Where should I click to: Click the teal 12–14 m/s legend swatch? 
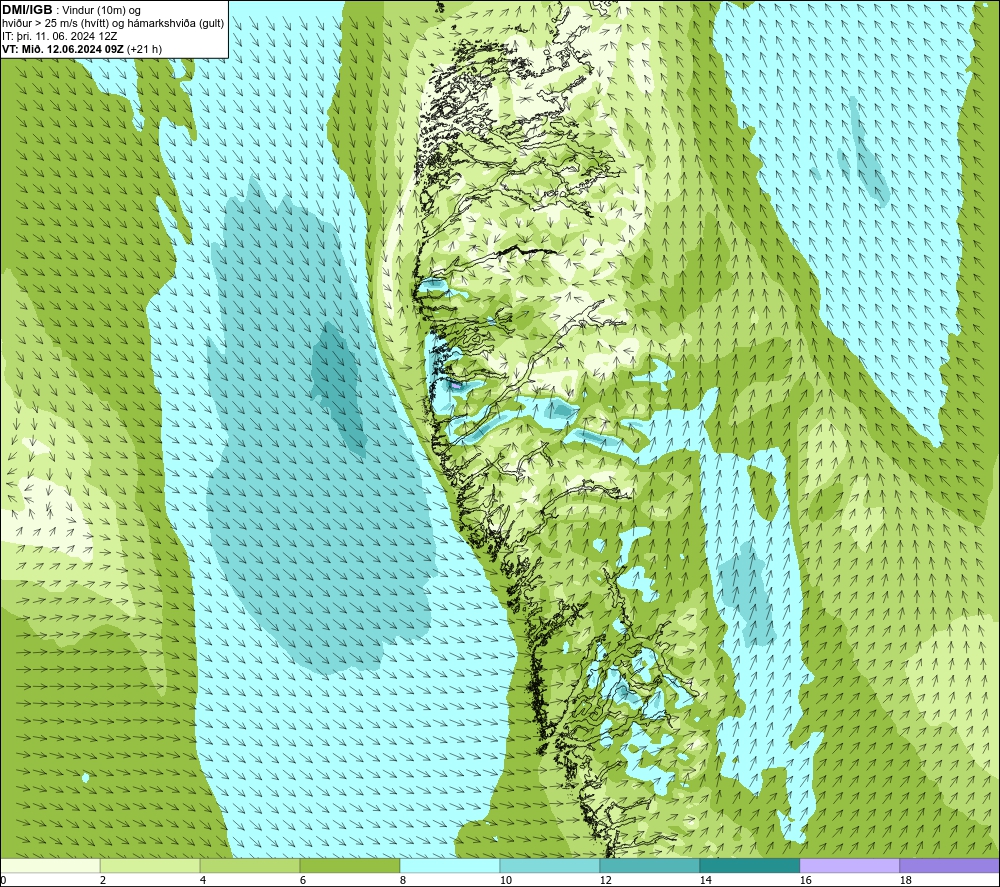coord(649,866)
